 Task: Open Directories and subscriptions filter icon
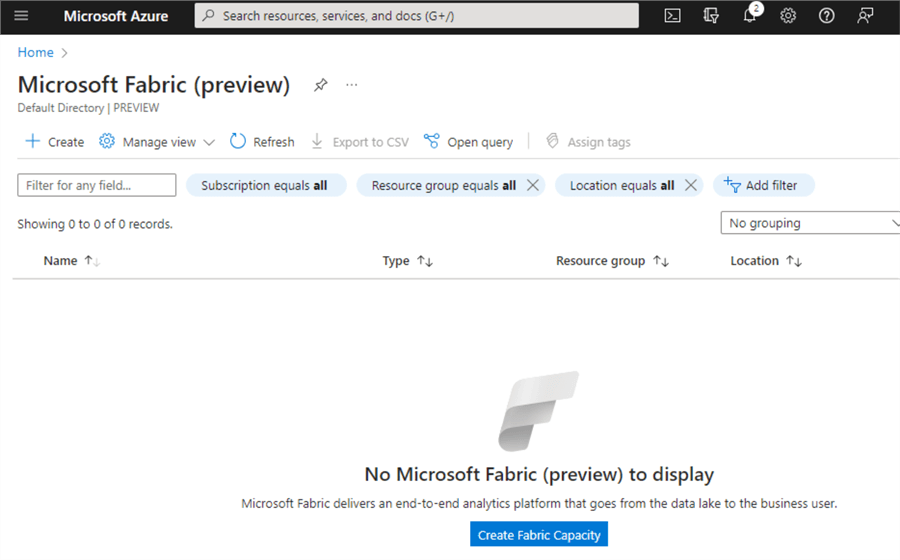[x=711, y=15]
